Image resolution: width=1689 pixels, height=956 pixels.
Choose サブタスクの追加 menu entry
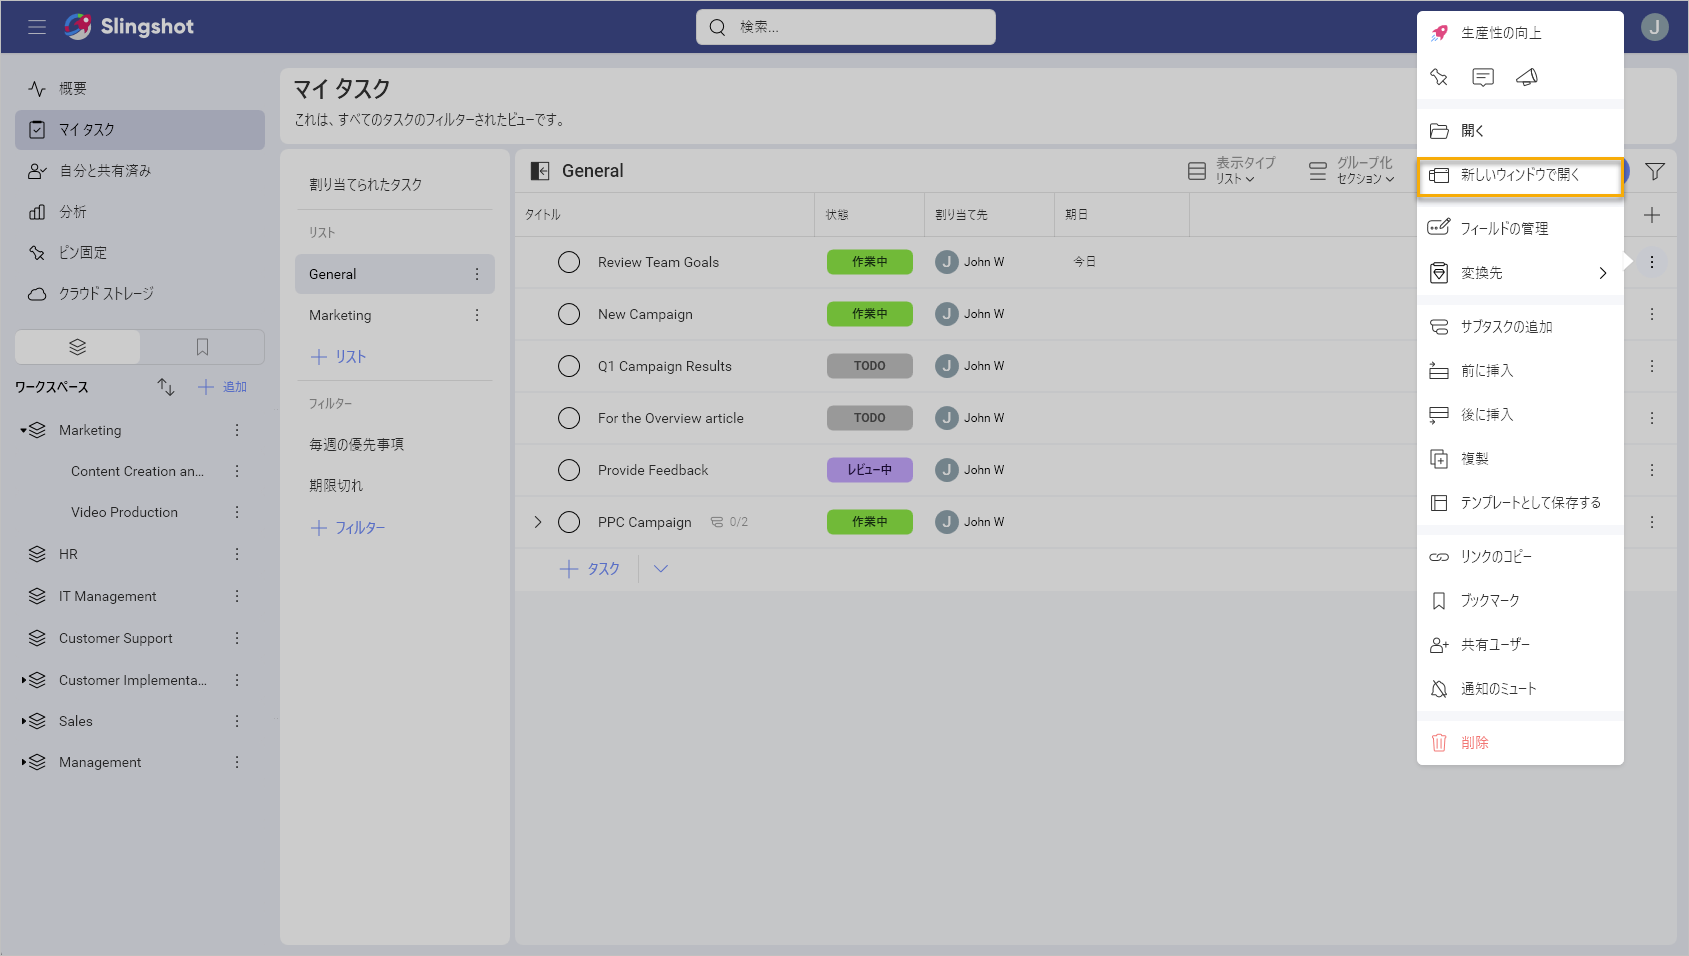pos(1520,327)
